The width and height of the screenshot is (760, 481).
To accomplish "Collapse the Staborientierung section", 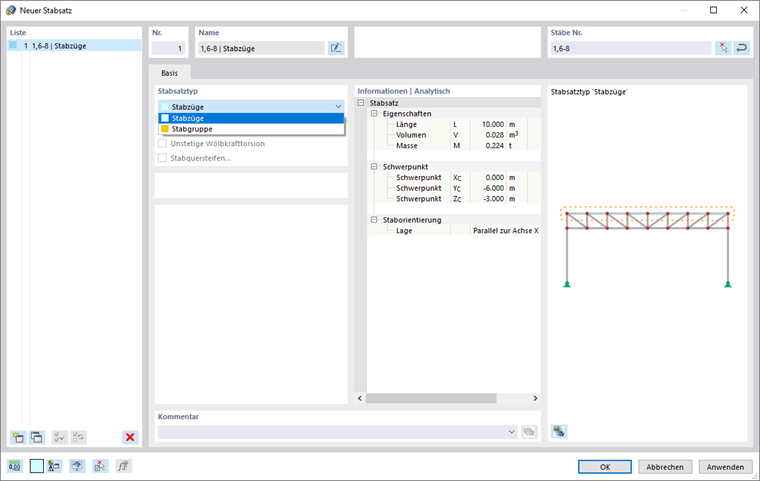I will tap(374, 220).
